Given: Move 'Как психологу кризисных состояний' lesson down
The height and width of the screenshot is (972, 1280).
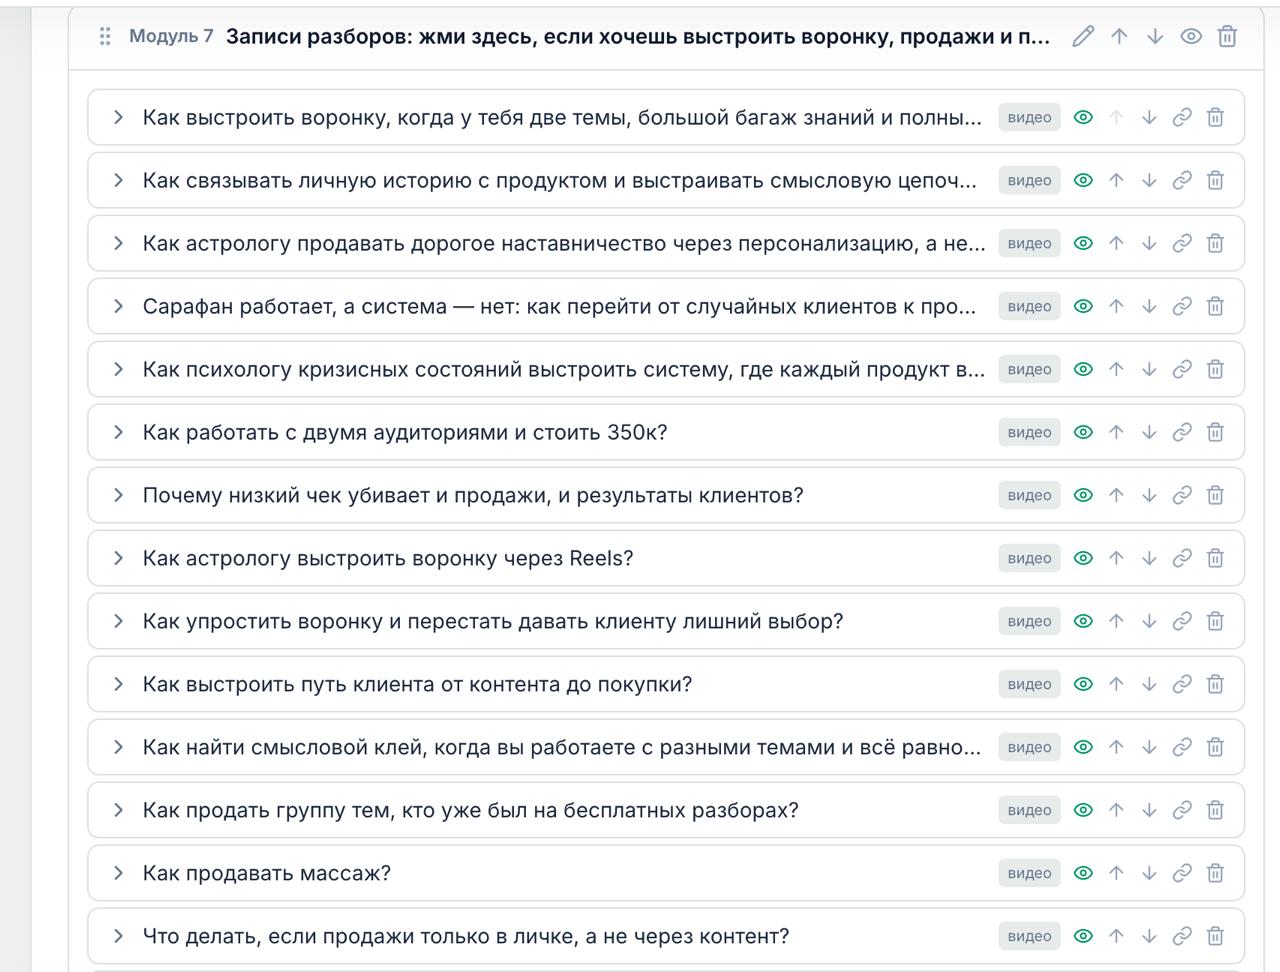Looking at the screenshot, I should [1149, 369].
